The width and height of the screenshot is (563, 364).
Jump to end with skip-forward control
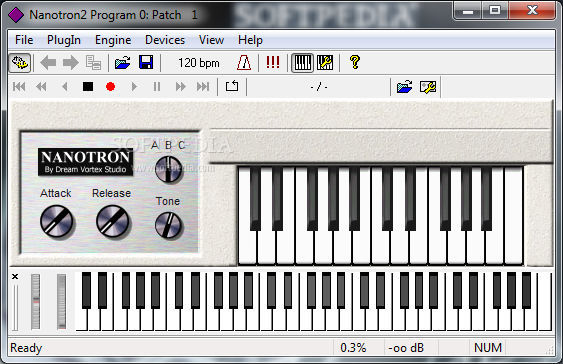tap(203, 87)
